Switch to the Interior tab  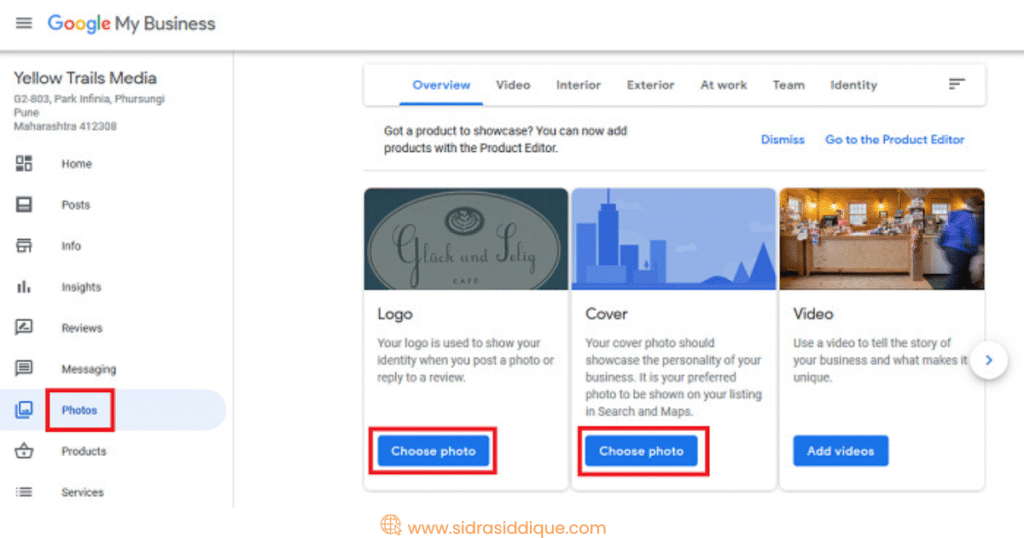pos(578,85)
